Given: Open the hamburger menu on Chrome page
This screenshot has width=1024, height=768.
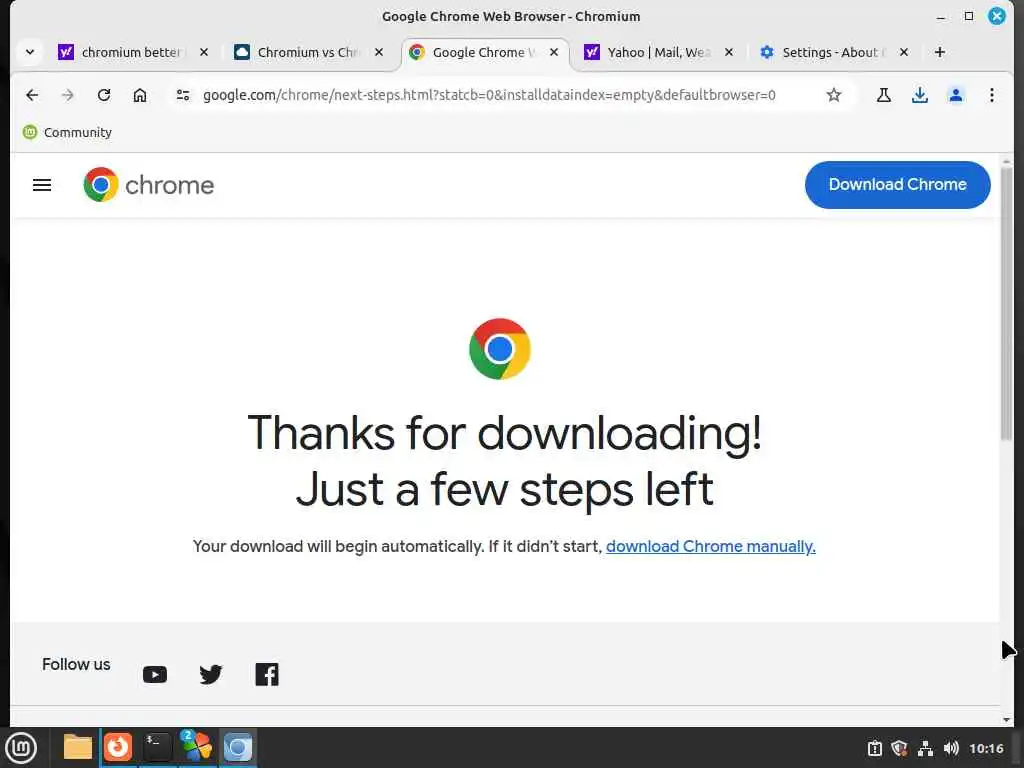Looking at the screenshot, I should click(x=42, y=185).
